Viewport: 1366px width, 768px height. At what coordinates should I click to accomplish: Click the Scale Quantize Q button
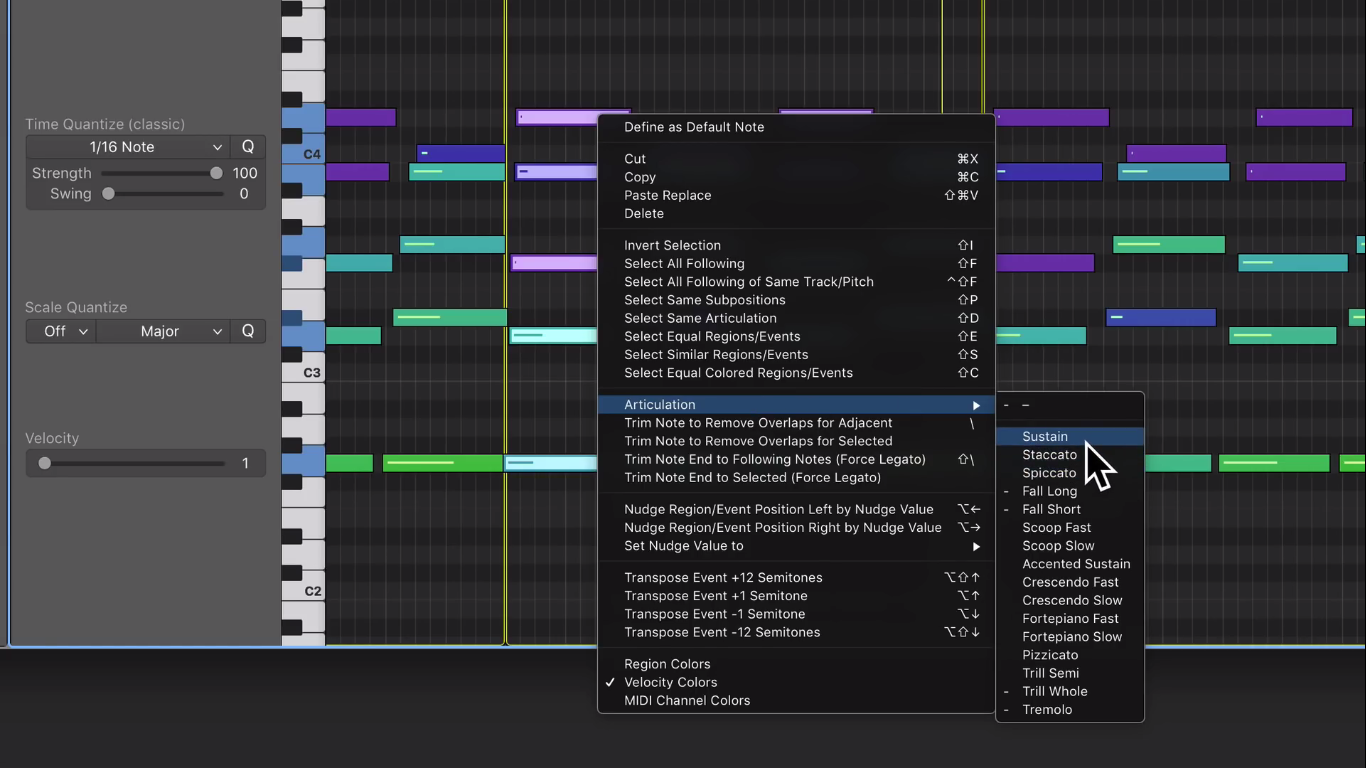(x=248, y=331)
